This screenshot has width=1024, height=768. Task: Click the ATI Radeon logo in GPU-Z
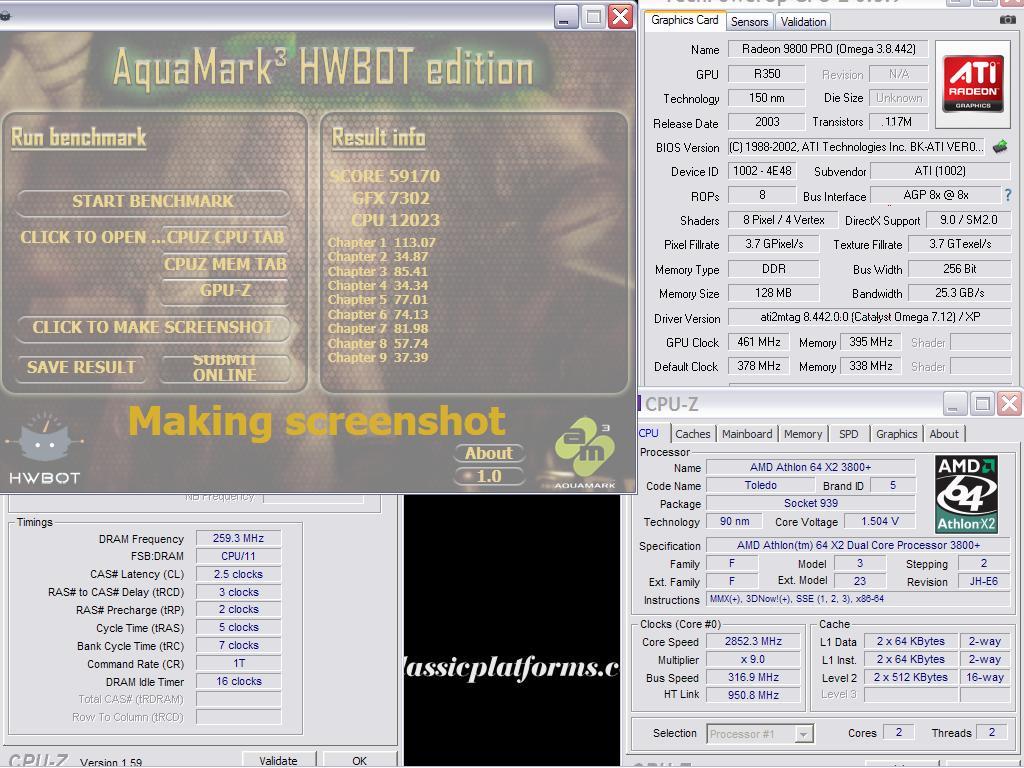point(973,84)
